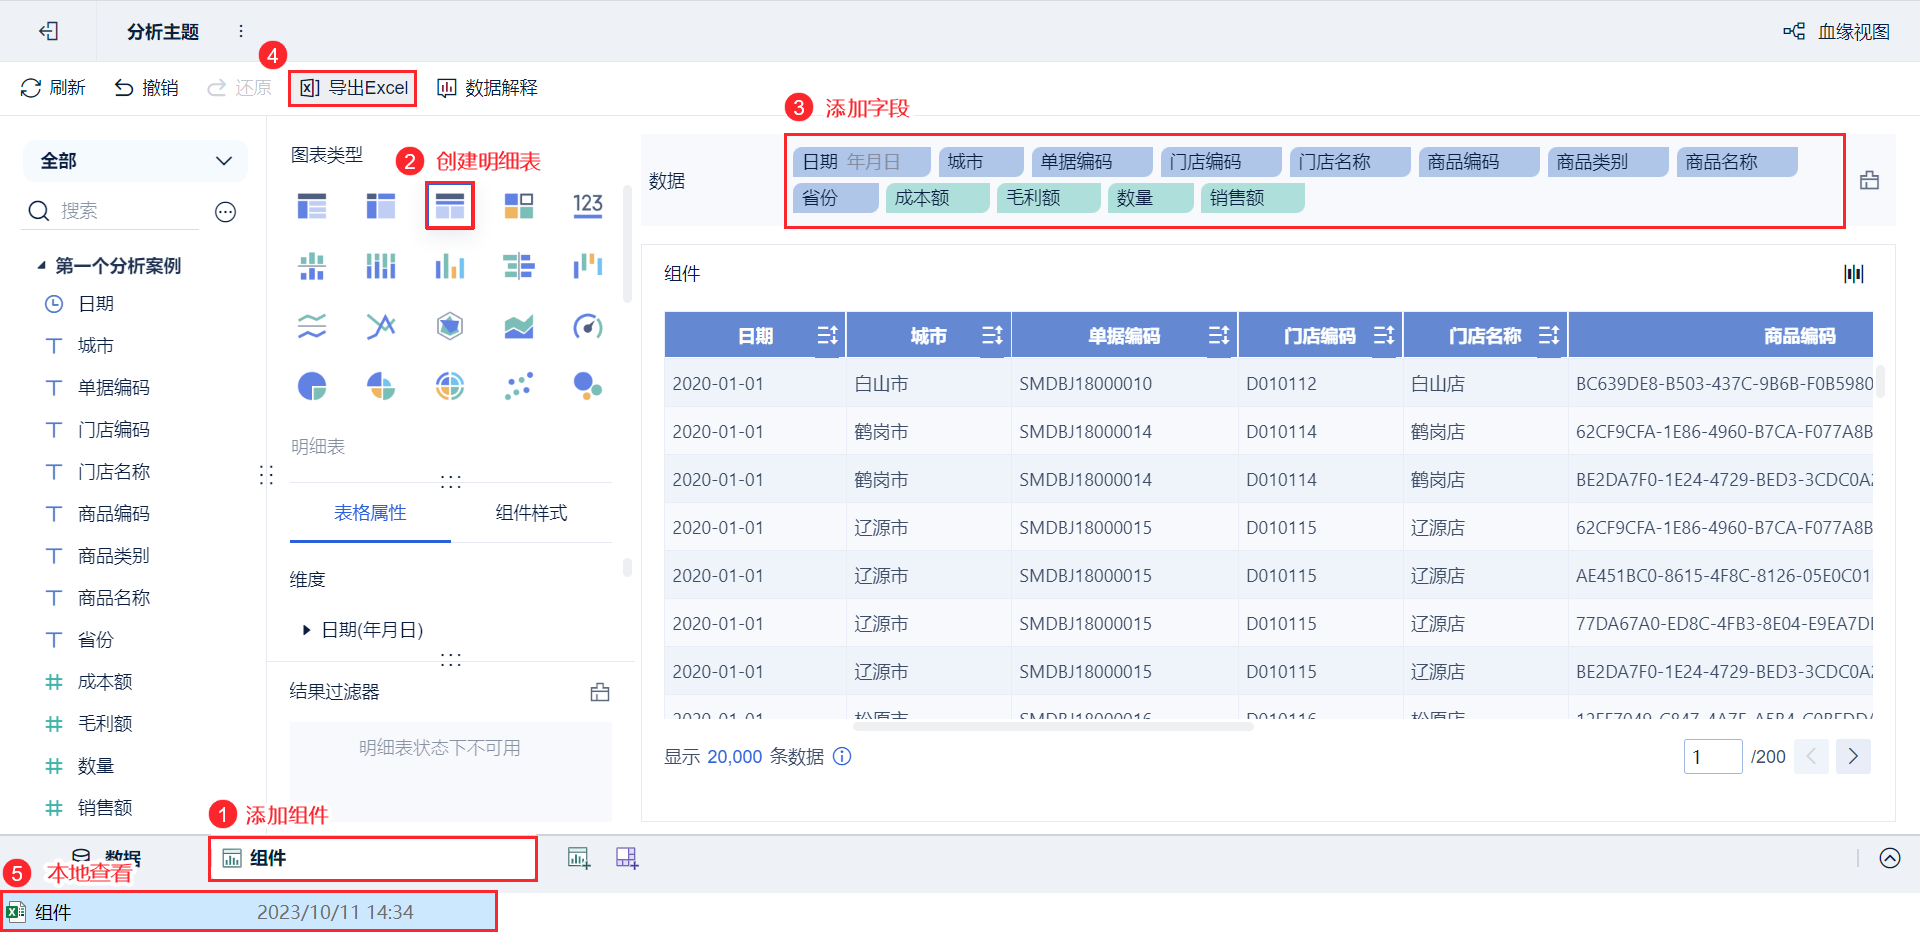Select the 组件 tab in the bottom bar
This screenshot has height=932, width=1920.
pyautogui.click(x=373, y=859)
